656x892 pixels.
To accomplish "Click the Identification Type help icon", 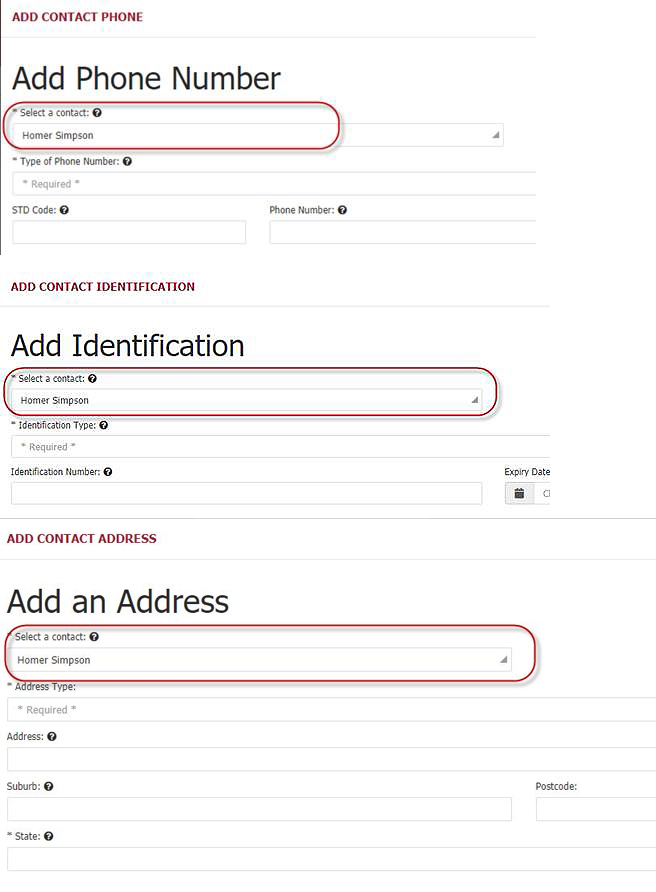I will (x=105, y=425).
